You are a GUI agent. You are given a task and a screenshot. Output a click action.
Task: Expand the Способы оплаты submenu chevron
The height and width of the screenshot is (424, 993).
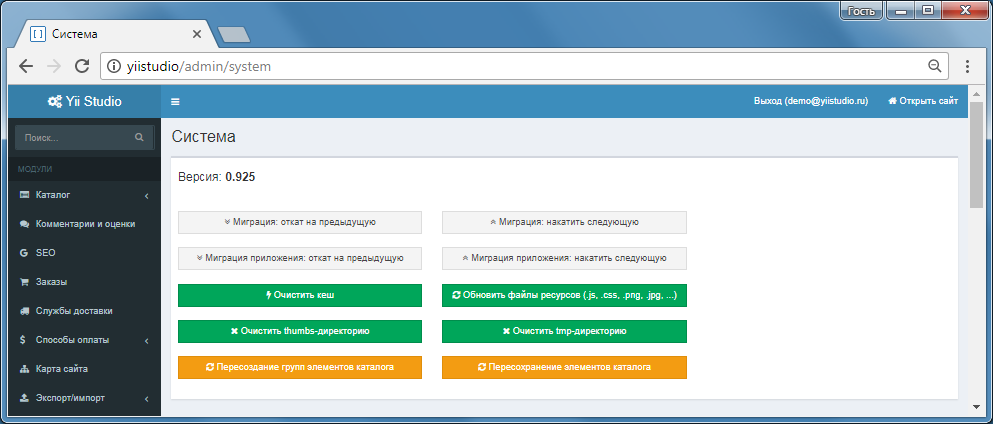146,340
